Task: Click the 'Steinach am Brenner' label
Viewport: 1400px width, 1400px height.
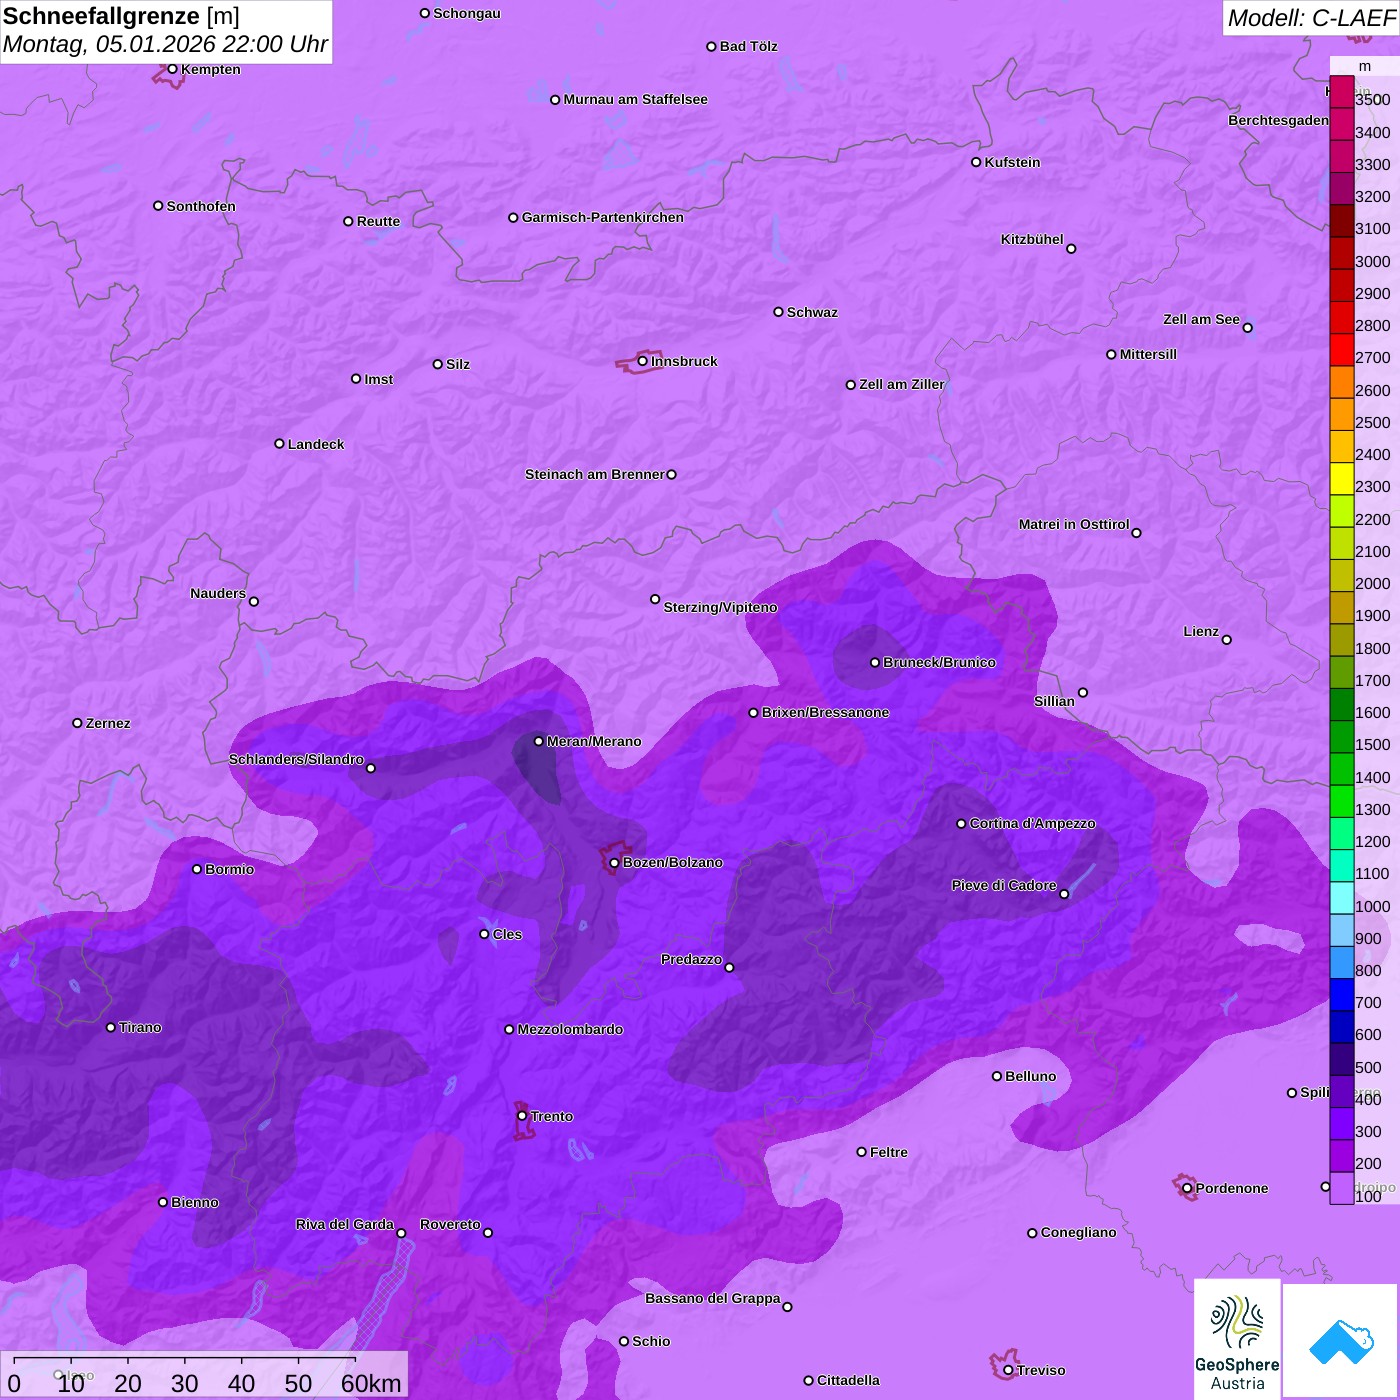Action: pos(595,474)
